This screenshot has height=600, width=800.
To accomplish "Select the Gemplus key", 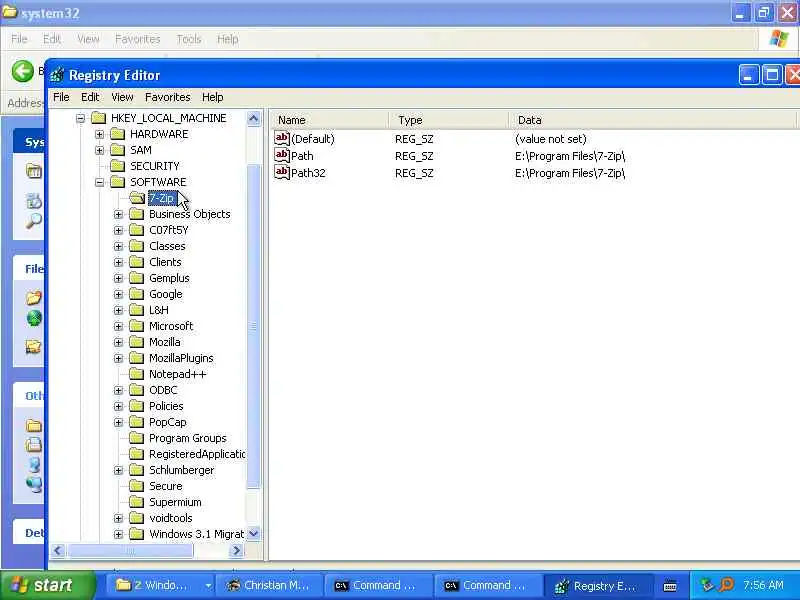I will tap(169, 278).
